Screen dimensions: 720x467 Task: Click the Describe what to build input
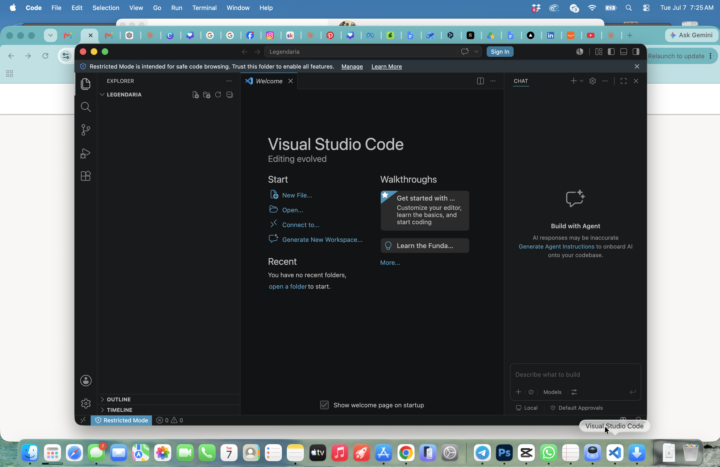(575, 374)
